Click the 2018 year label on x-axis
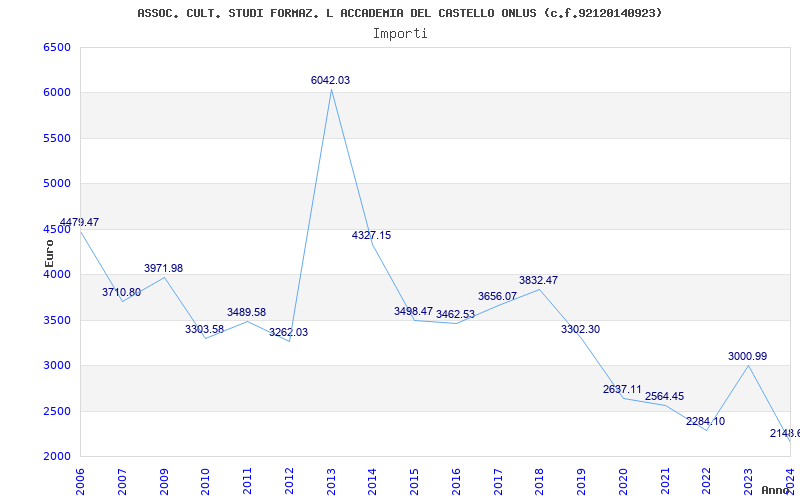 [x=540, y=481]
